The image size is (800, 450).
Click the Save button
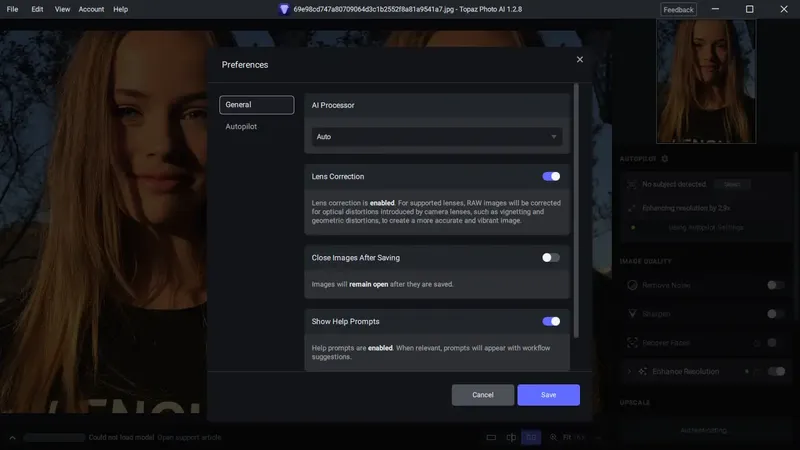coord(548,395)
